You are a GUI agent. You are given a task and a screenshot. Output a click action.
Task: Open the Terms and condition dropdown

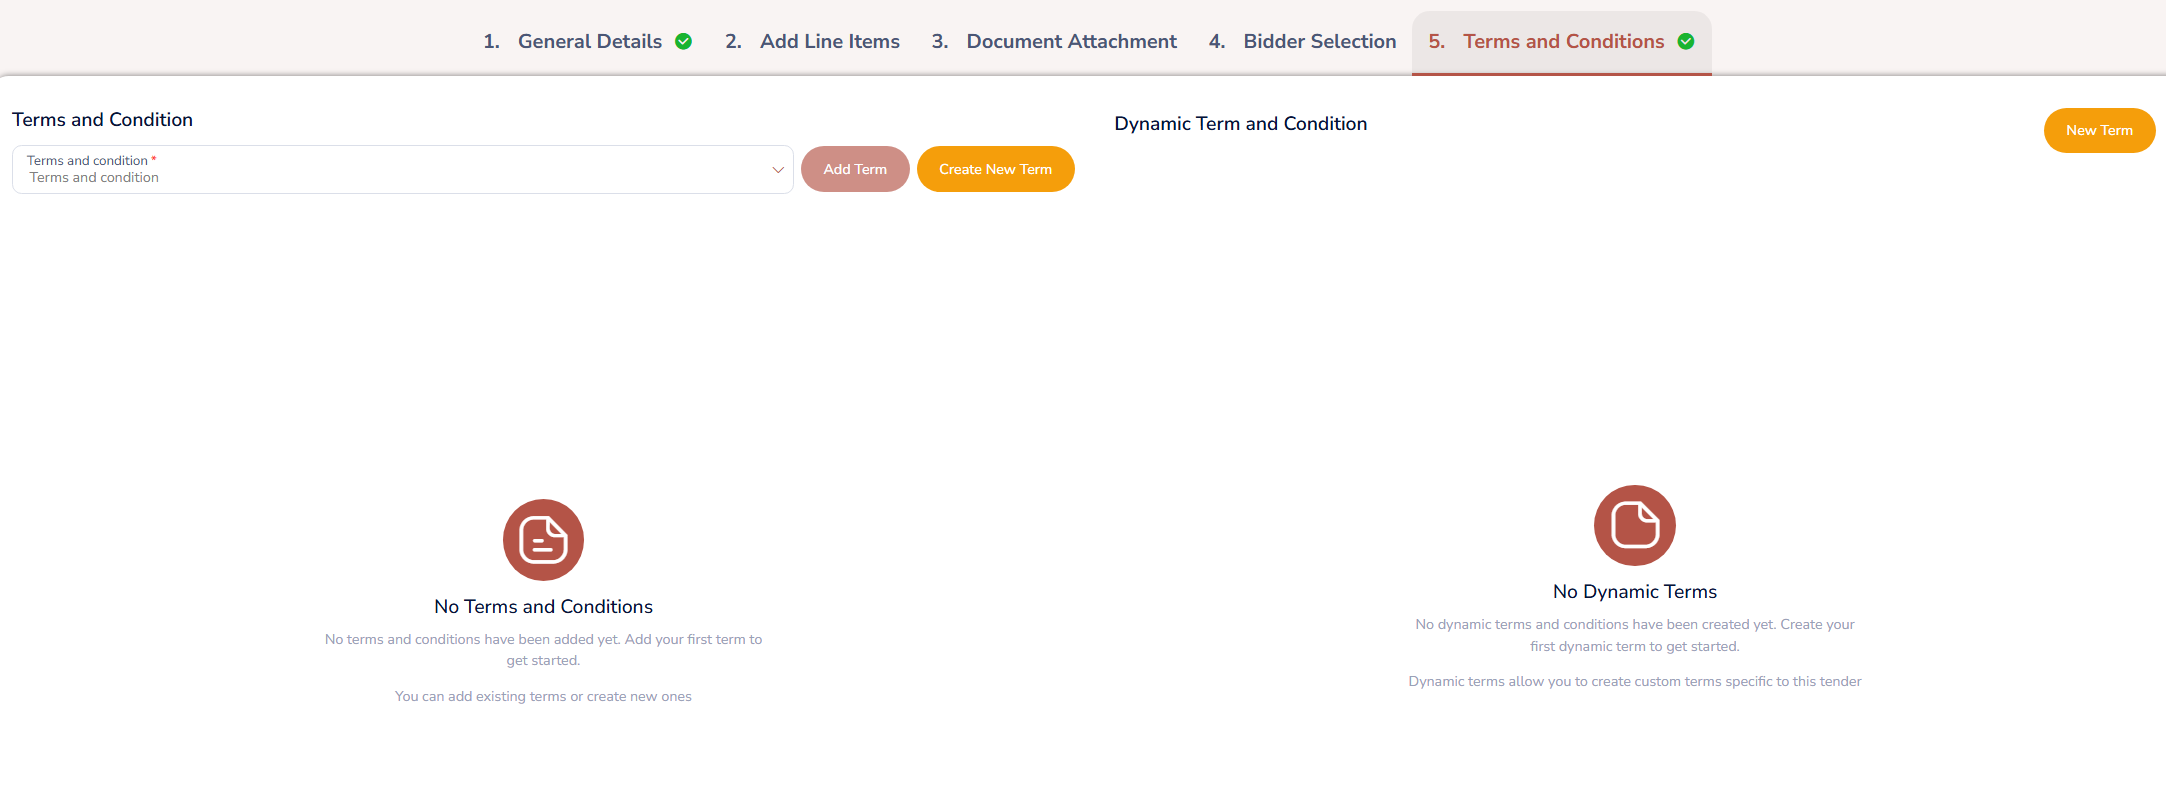point(402,169)
